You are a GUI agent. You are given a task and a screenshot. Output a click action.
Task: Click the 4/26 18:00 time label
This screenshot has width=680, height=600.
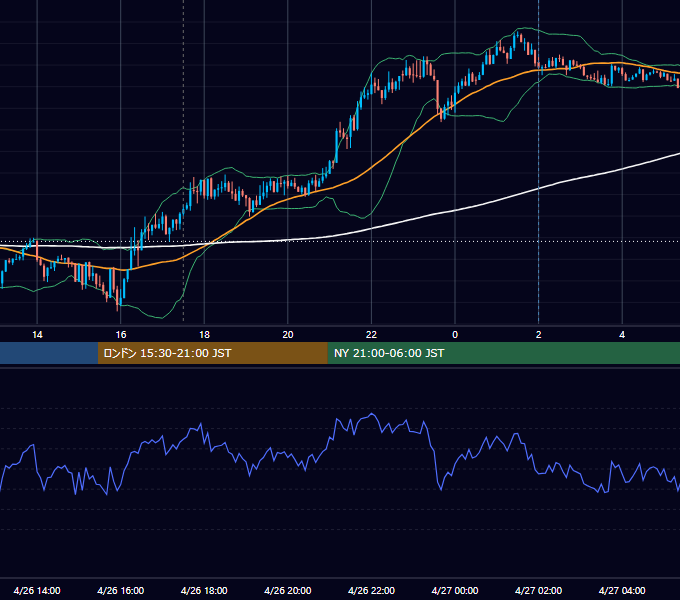[204, 590]
